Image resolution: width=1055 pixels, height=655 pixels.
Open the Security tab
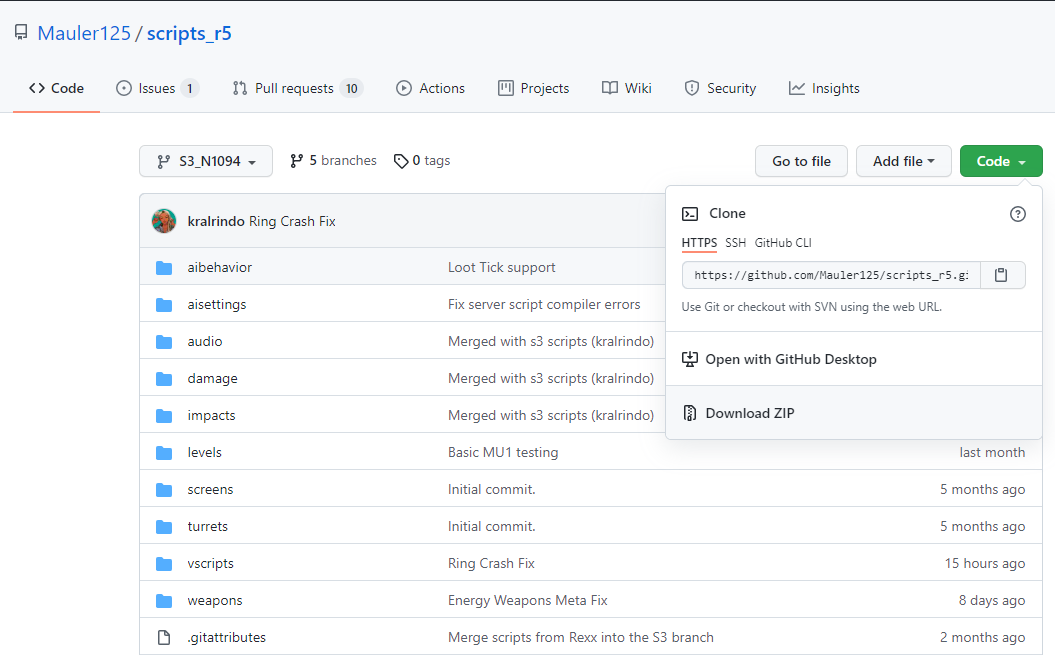coord(720,88)
